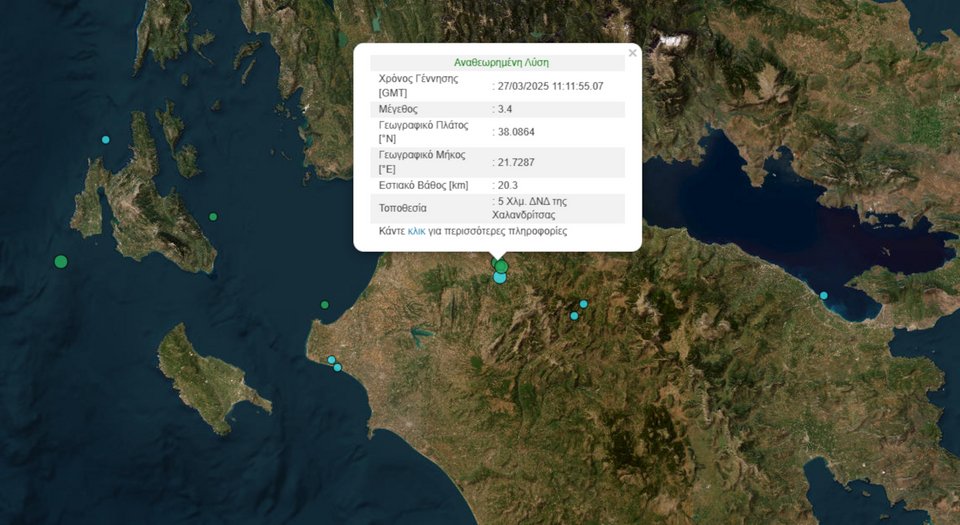Click the magnitude value 3.4
The image size is (960, 525).
tap(505, 109)
